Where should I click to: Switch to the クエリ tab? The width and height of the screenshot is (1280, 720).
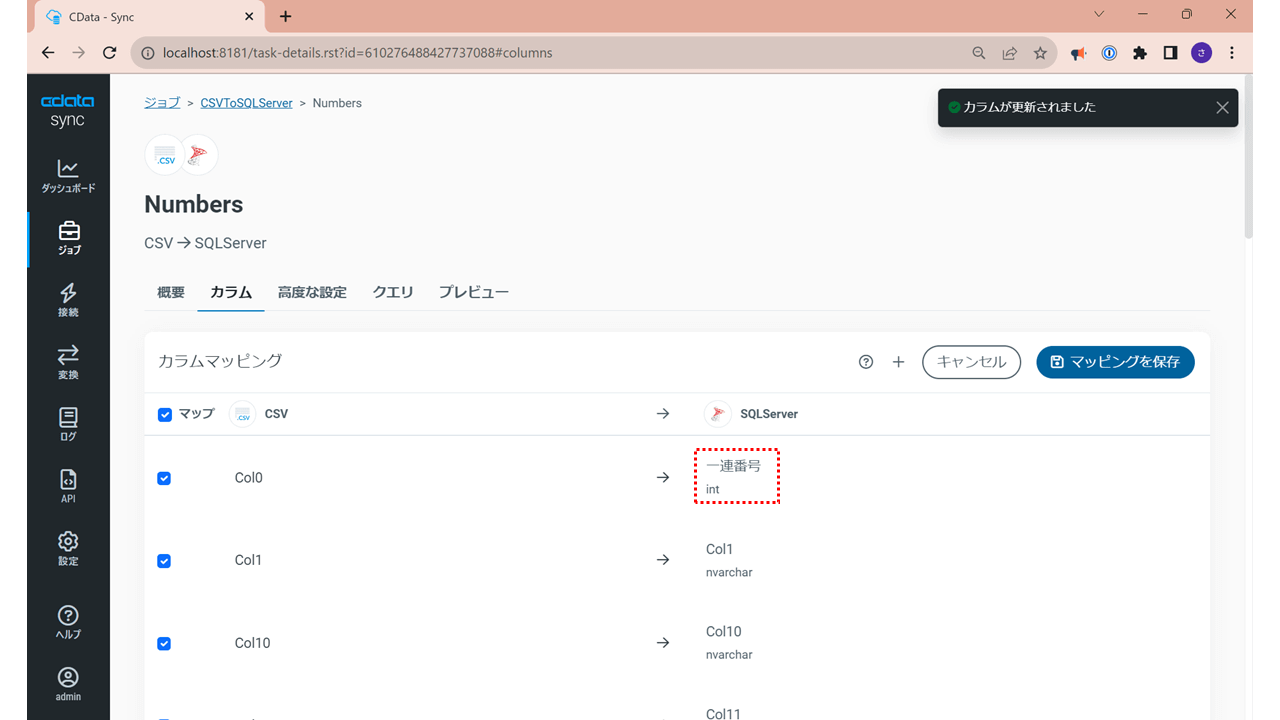point(393,292)
